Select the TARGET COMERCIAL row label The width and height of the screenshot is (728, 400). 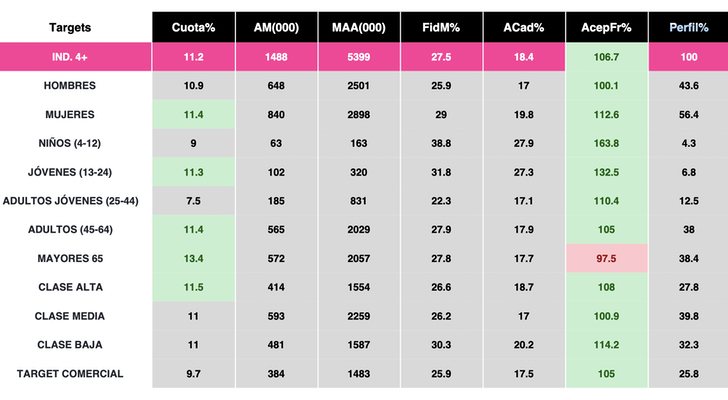[70, 374]
